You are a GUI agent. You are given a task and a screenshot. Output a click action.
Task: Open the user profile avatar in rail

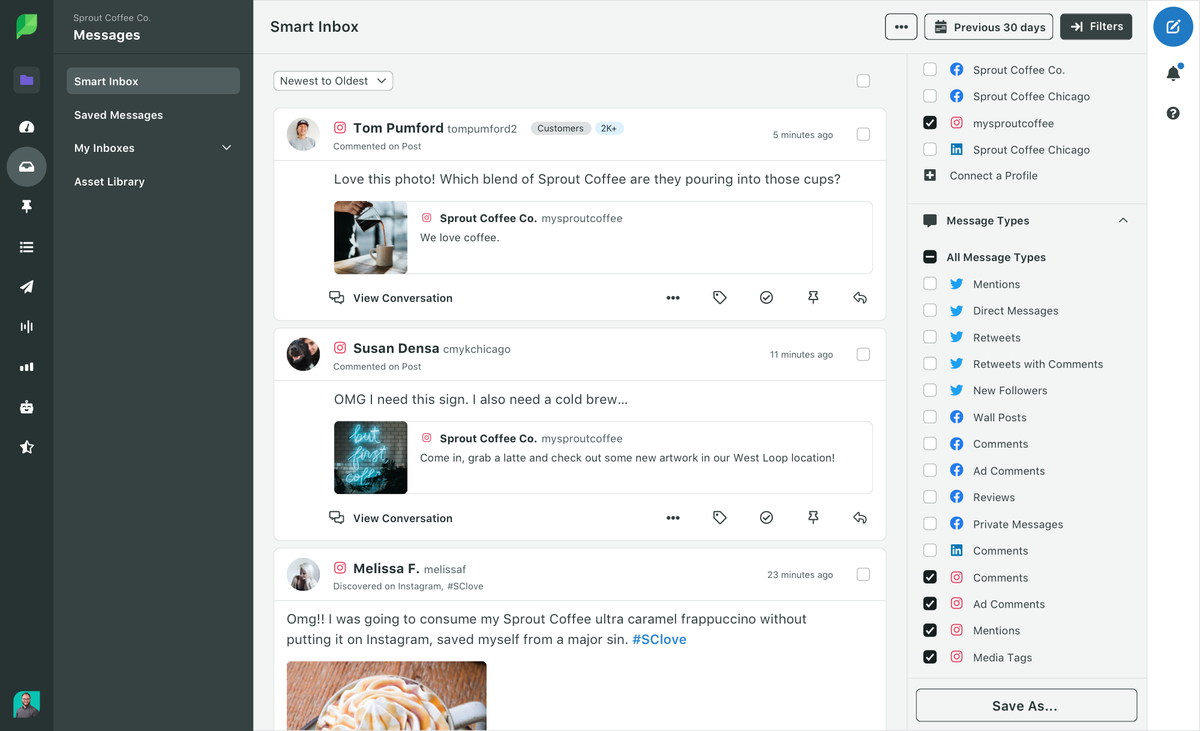tap(27, 704)
